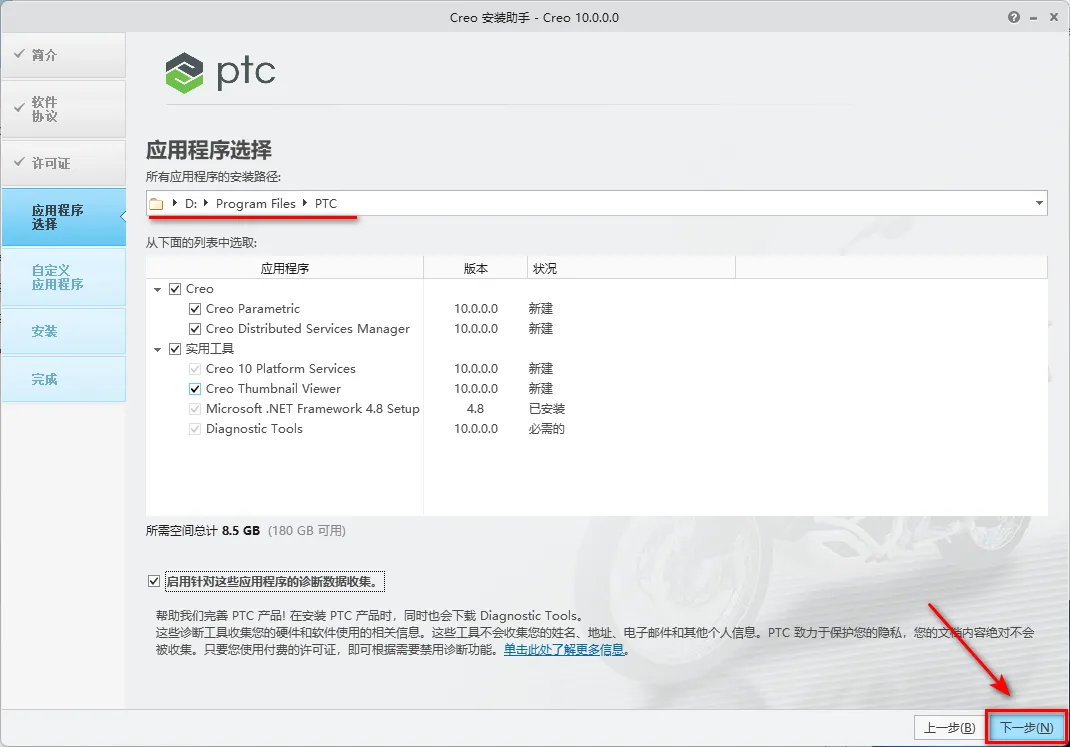Go to the 软件协议 step

63,109
